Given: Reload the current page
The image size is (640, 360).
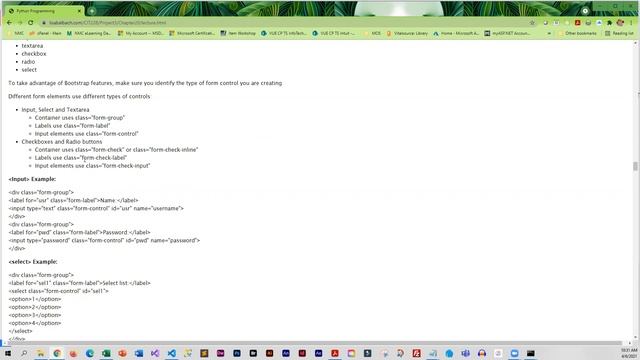Looking at the screenshot, I should click(x=31, y=22).
